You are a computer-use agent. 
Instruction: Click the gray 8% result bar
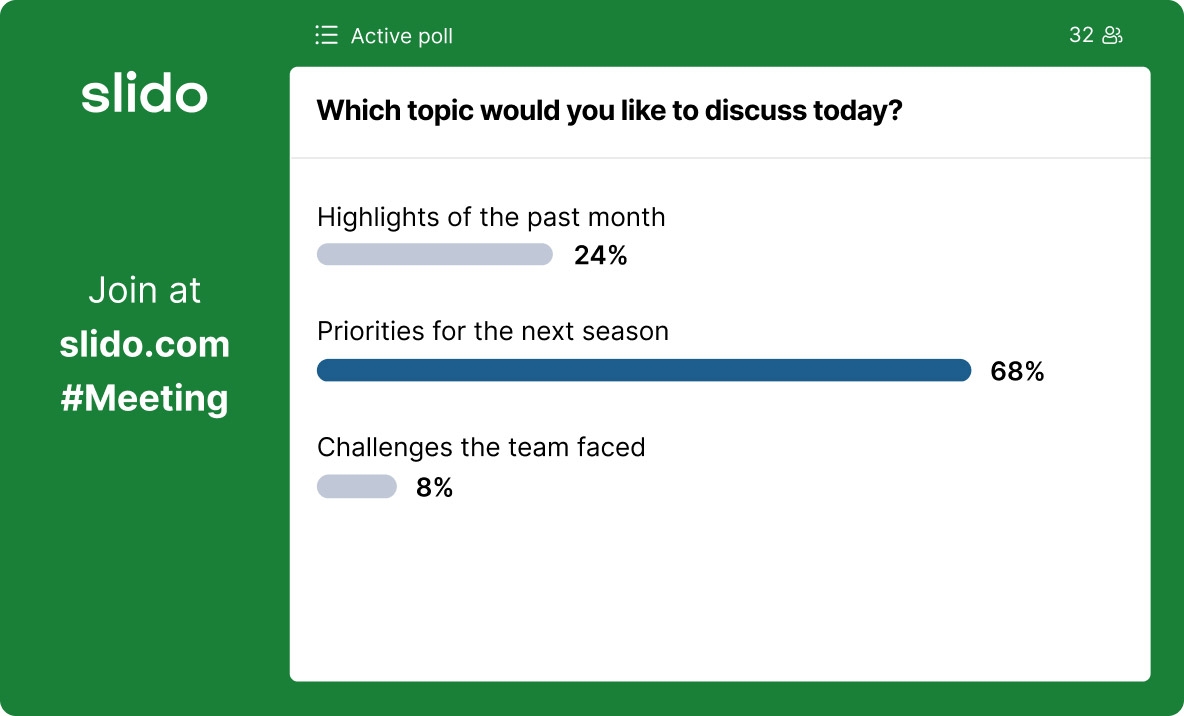click(x=357, y=487)
